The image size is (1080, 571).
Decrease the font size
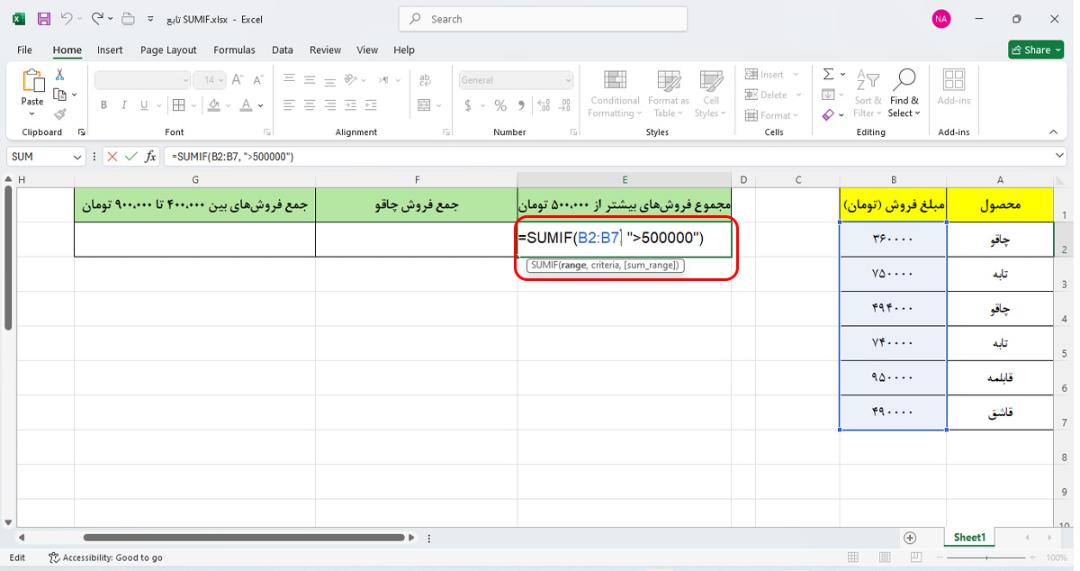click(x=258, y=80)
